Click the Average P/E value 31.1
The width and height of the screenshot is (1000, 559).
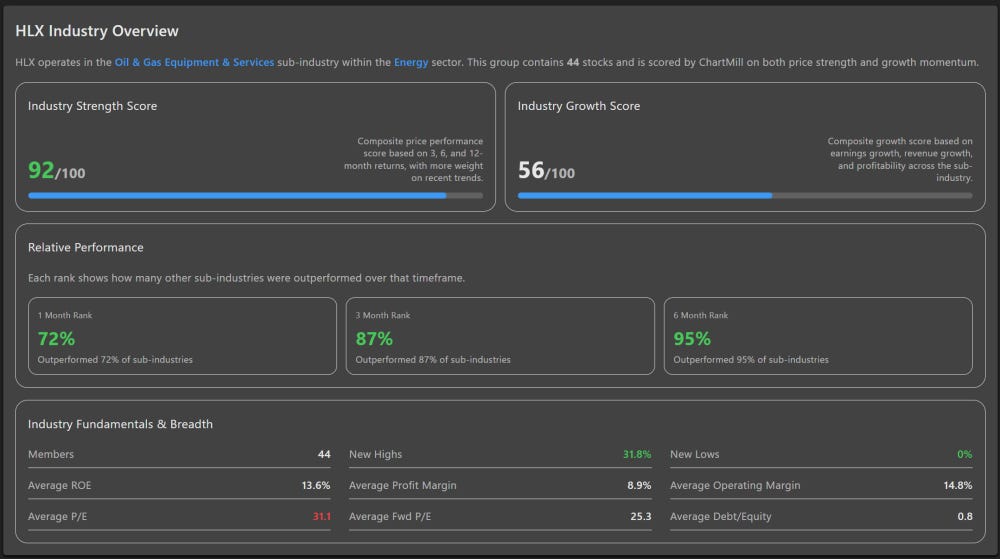321,516
